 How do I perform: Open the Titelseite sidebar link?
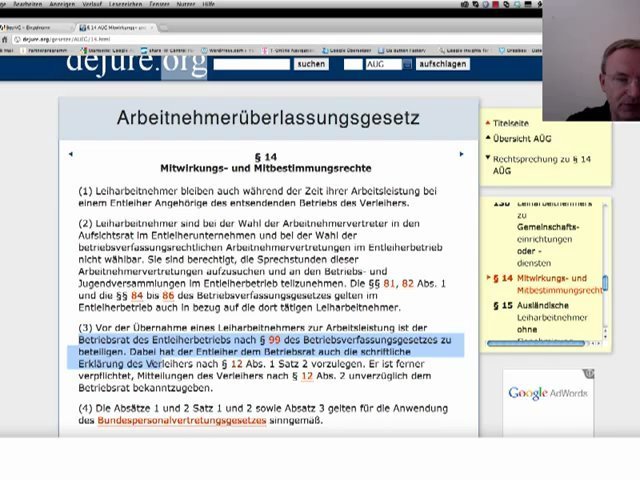510,123
